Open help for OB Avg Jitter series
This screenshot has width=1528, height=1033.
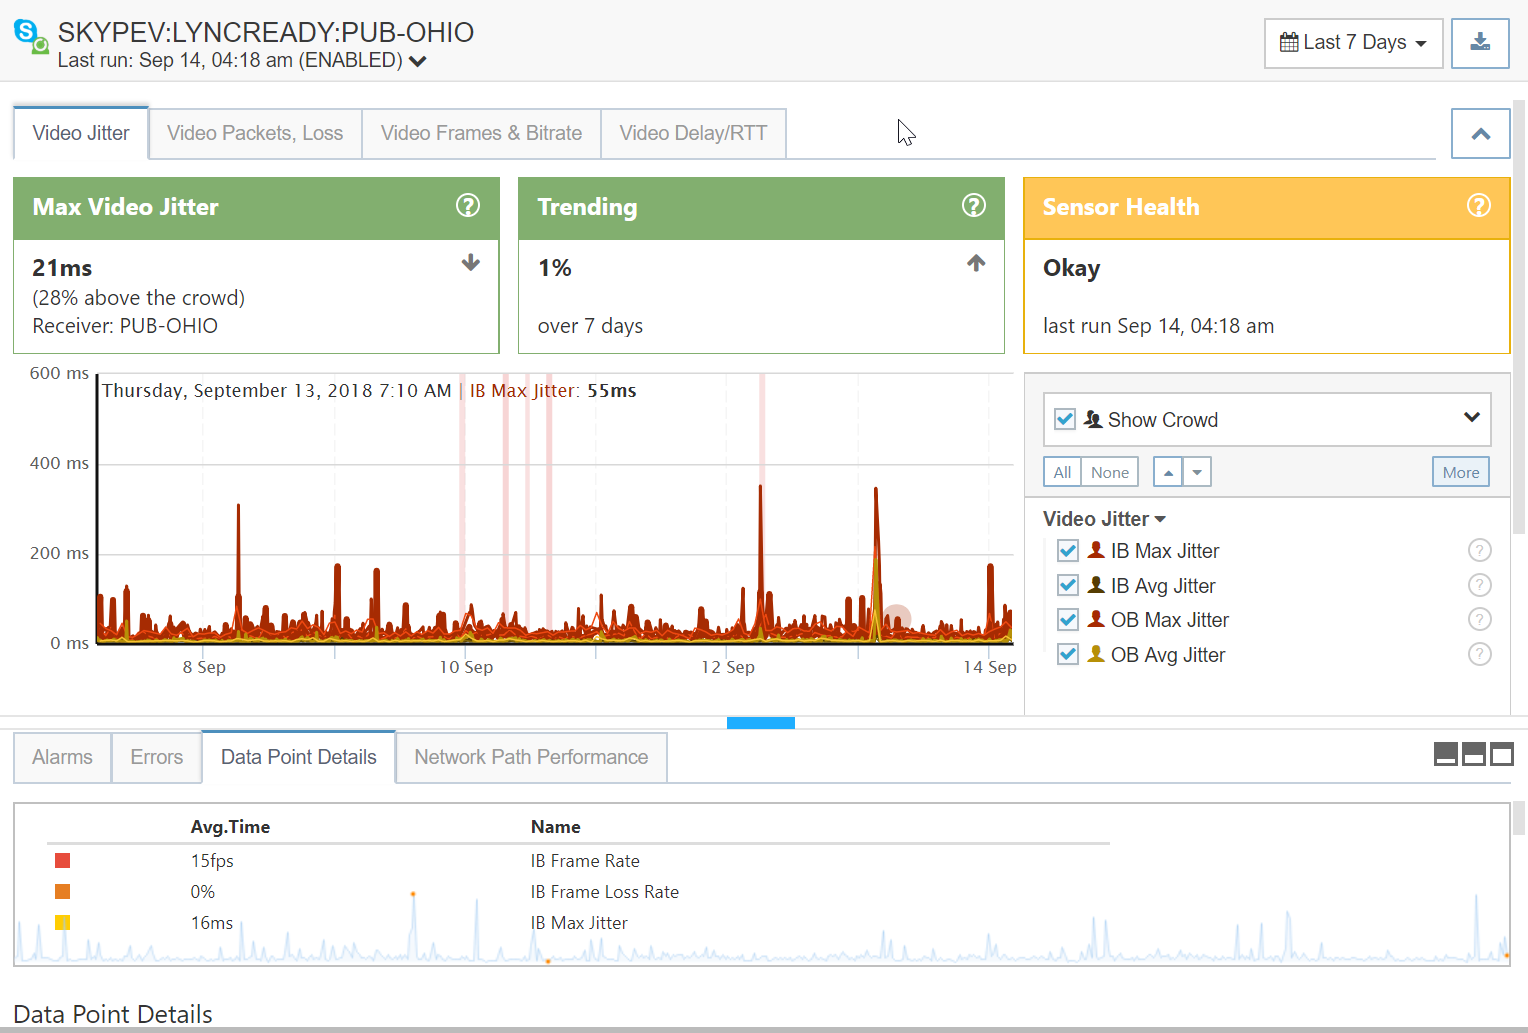(1480, 654)
